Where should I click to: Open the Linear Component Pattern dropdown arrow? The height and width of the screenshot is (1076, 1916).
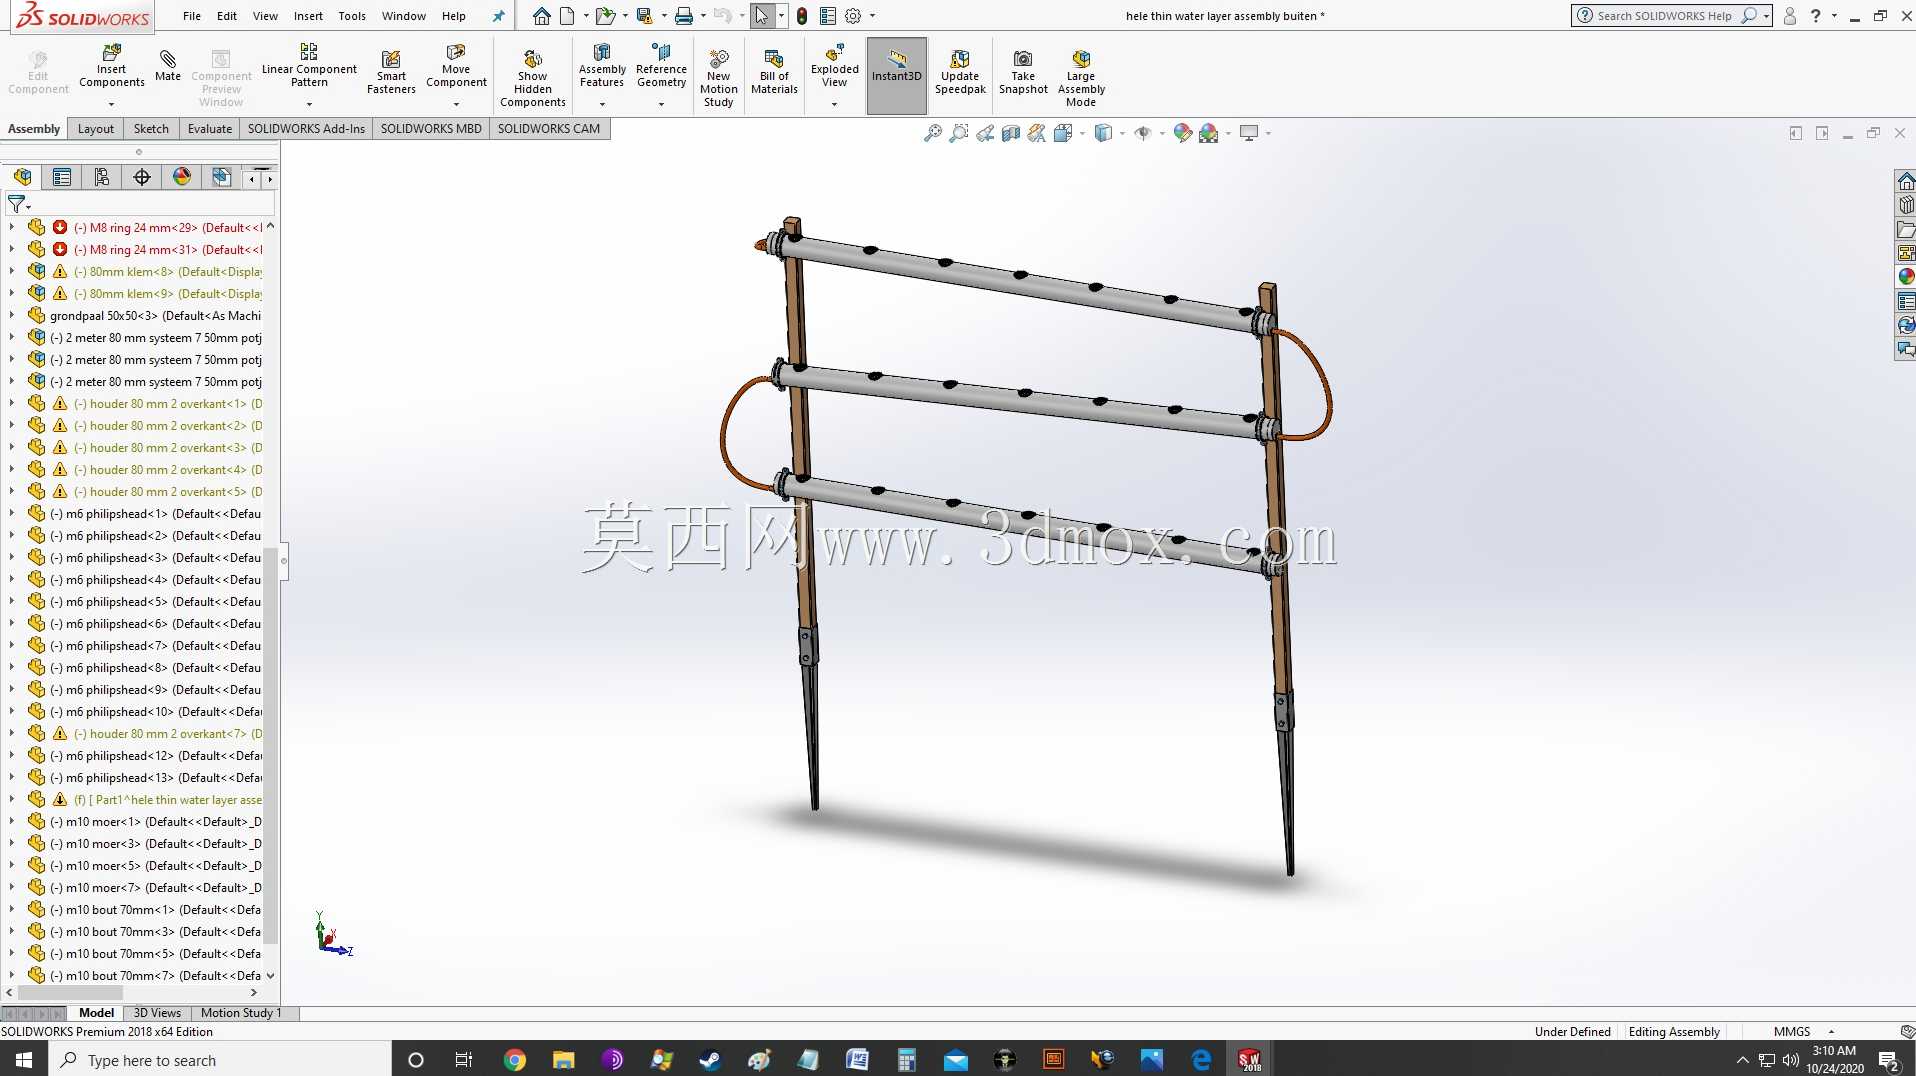(x=309, y=104)
